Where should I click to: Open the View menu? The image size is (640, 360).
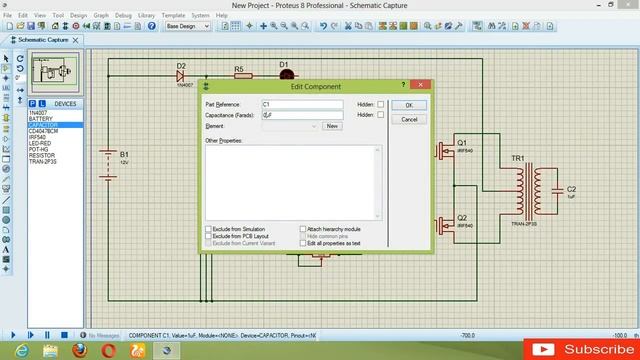pyautogui.click(x=40, y=16)
